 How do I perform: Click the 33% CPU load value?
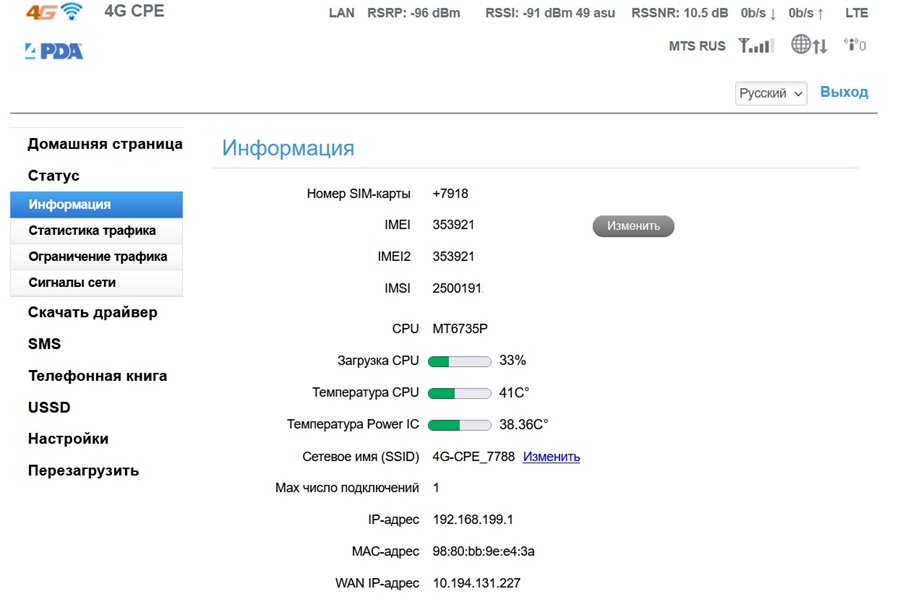(x=513, y=360)
